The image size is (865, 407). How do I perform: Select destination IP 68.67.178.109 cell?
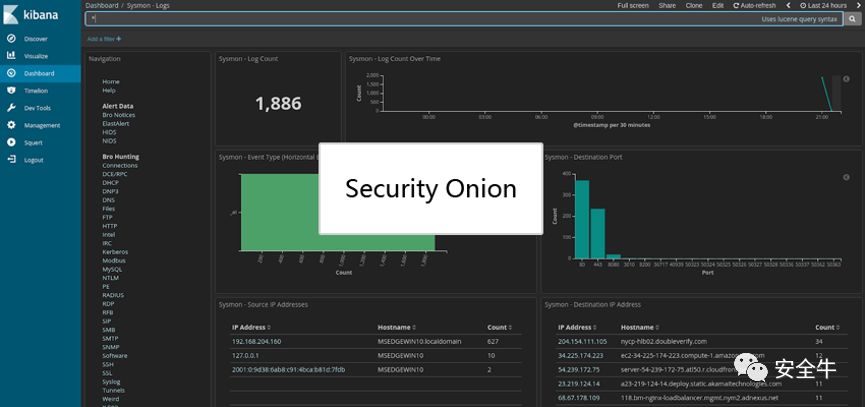tap(580, 398)
